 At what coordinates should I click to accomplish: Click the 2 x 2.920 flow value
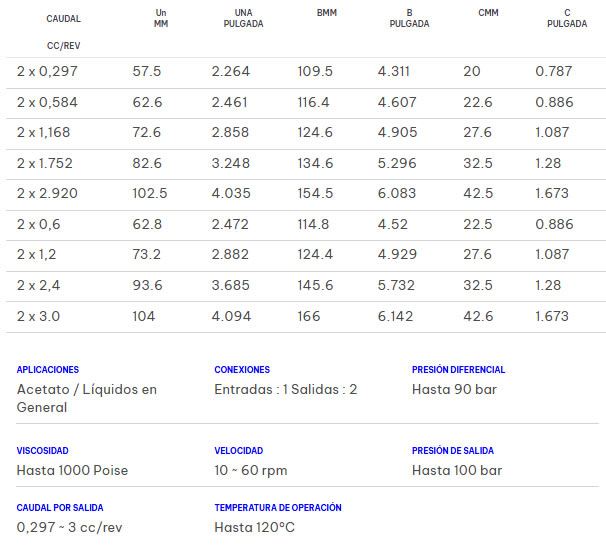[47, 193]
